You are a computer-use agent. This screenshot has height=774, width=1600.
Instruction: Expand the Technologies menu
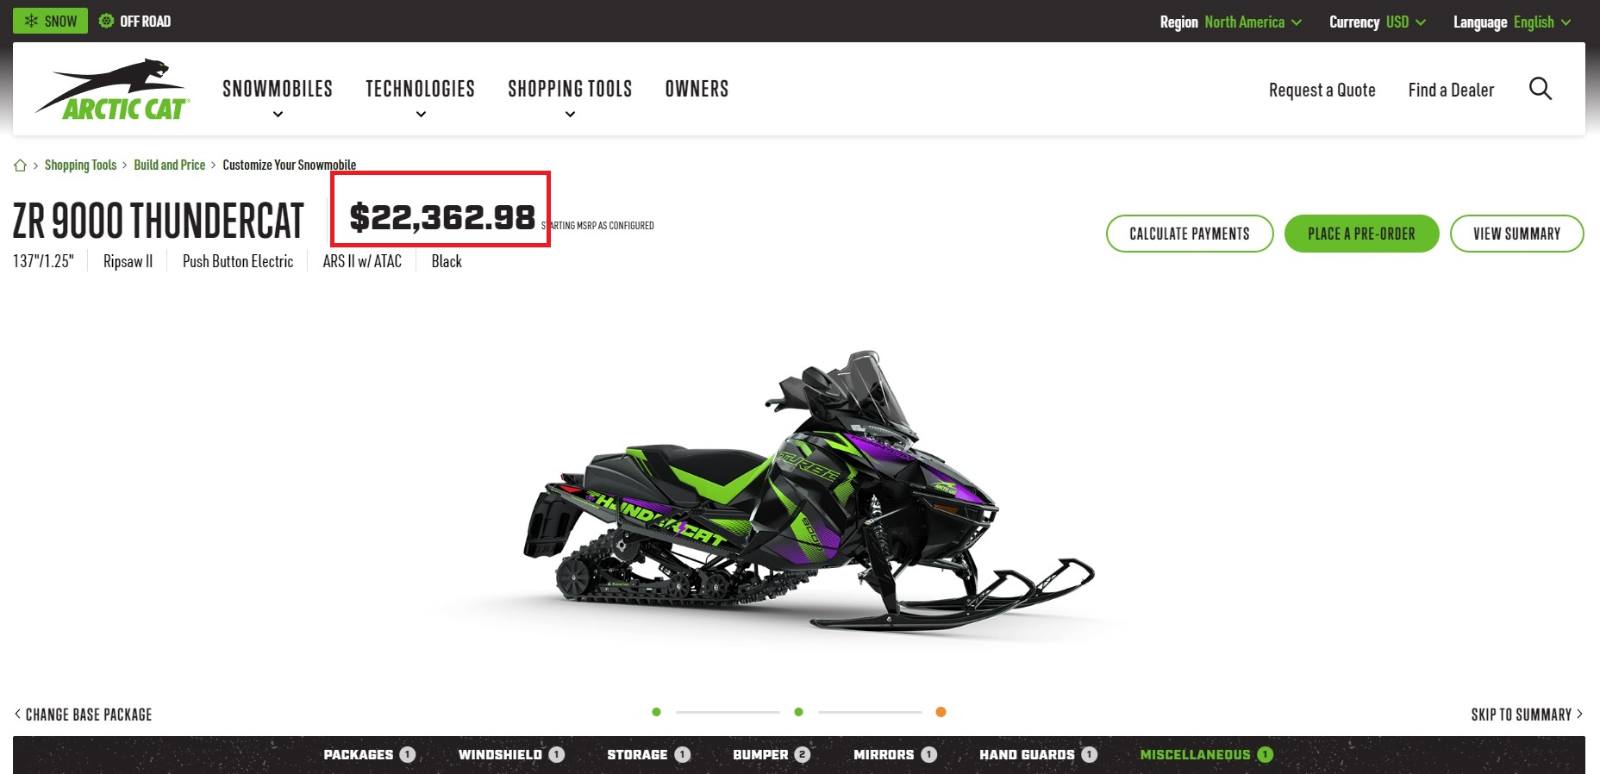pos(420,98)
